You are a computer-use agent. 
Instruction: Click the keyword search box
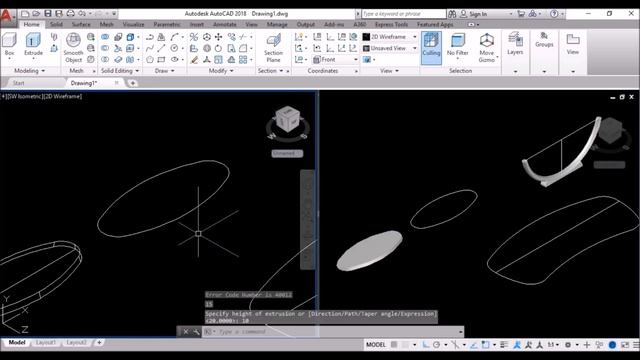(404, 13)
